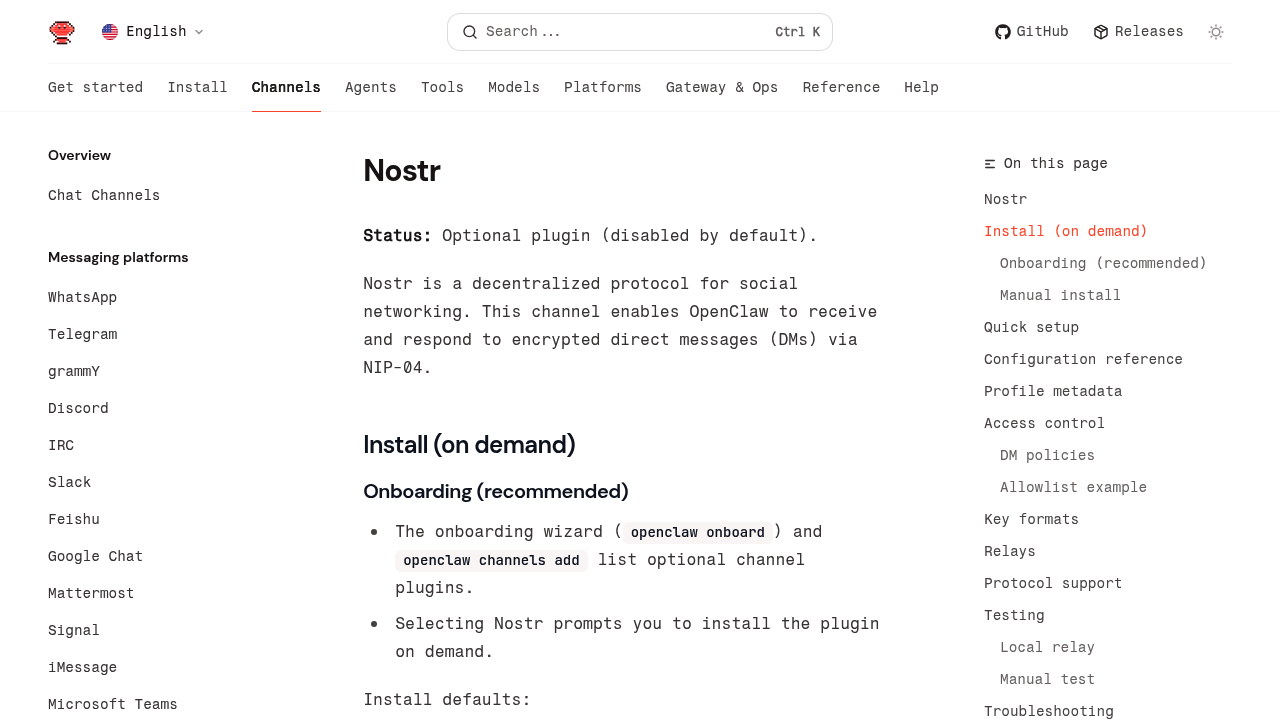Click the 'On this page' list icon

pos(990,164)
